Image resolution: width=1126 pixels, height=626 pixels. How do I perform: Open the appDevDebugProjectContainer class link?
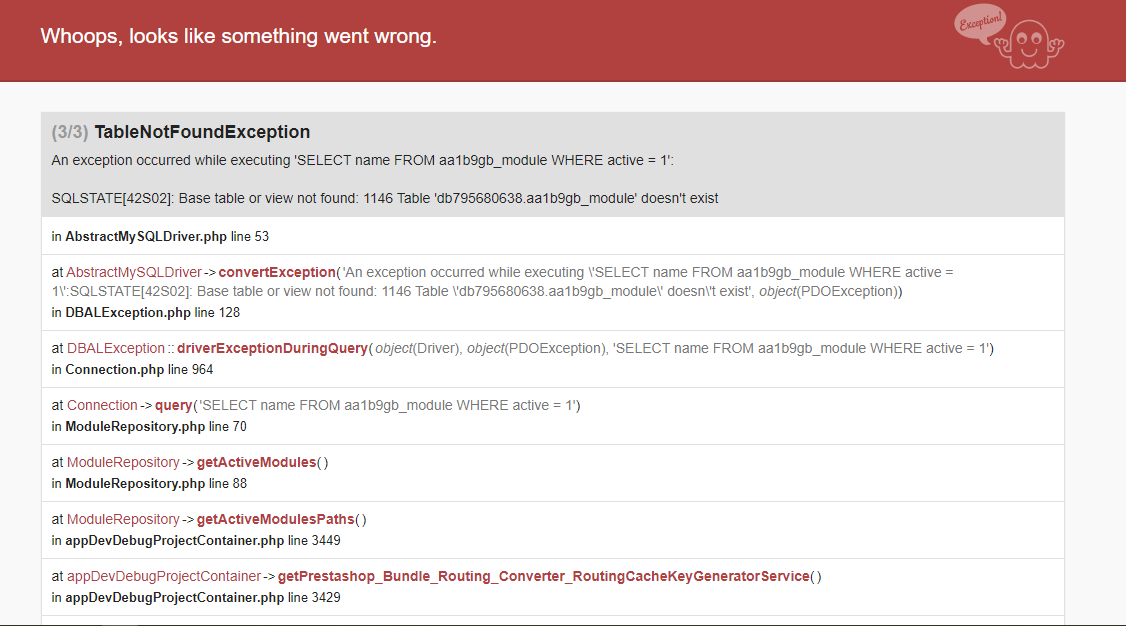coord(164,576)
